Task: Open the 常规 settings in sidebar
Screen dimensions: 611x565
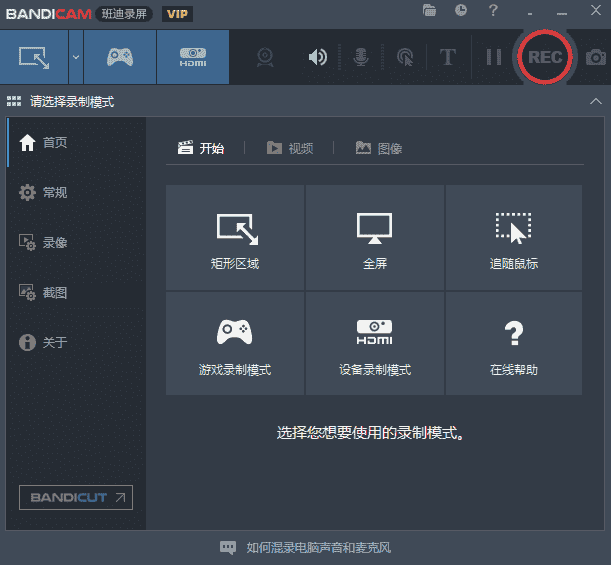Action: tap(55, 192)
